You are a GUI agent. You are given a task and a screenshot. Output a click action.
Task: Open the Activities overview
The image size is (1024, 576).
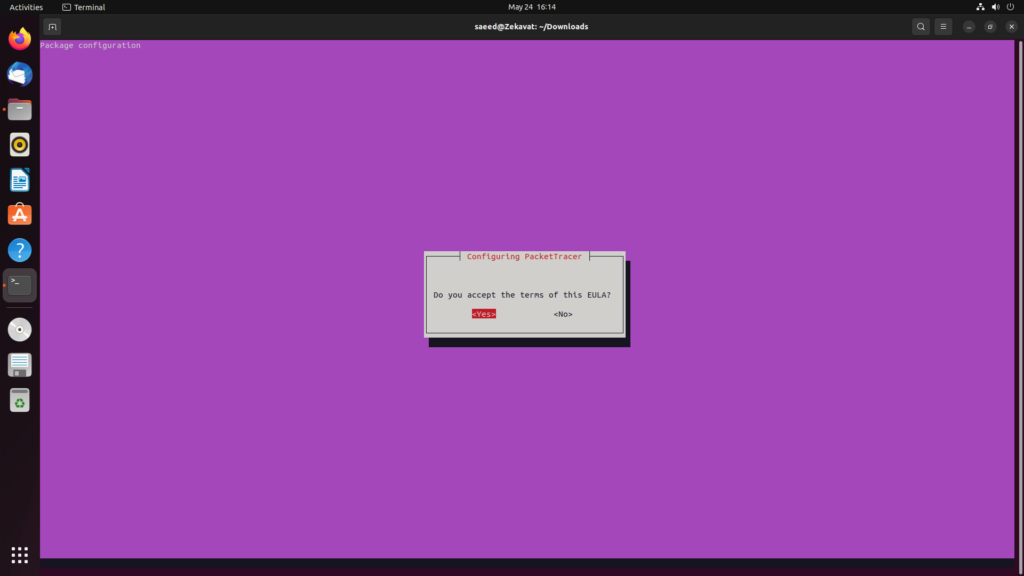[x=26, y=7]
